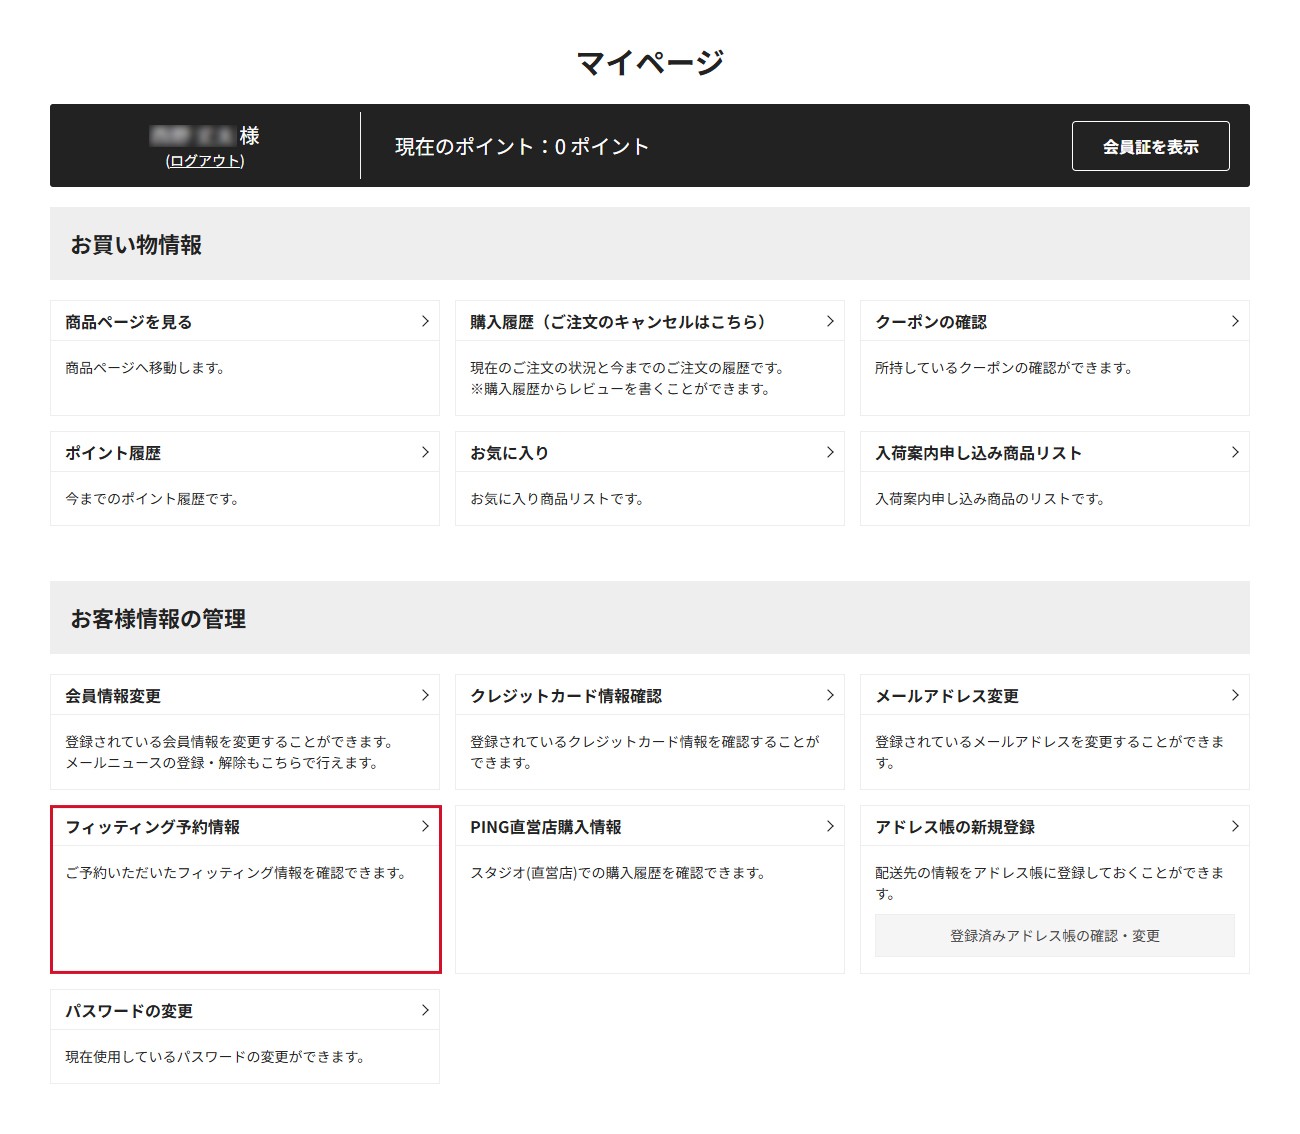This screenshot has height=1134, width=1300.
Task: Click description 所持しているクーポンの確認ができます。
Action: 1004,368
